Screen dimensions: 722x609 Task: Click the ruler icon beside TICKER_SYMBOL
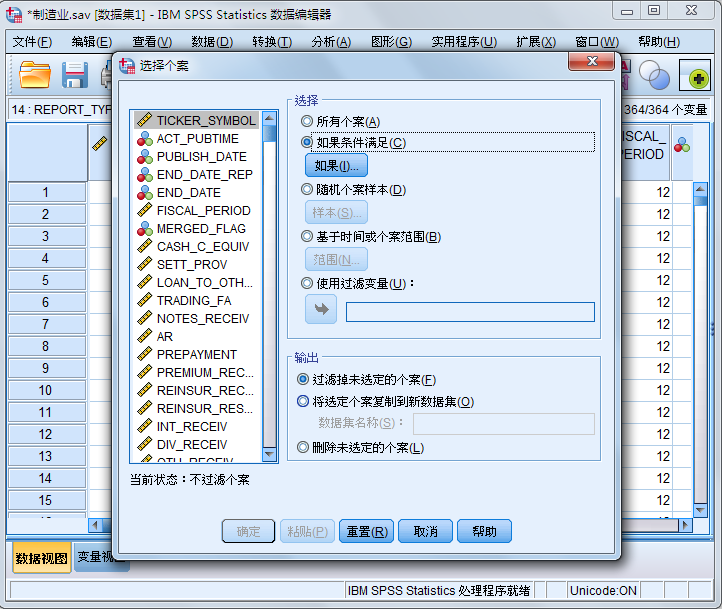point(145,120)
